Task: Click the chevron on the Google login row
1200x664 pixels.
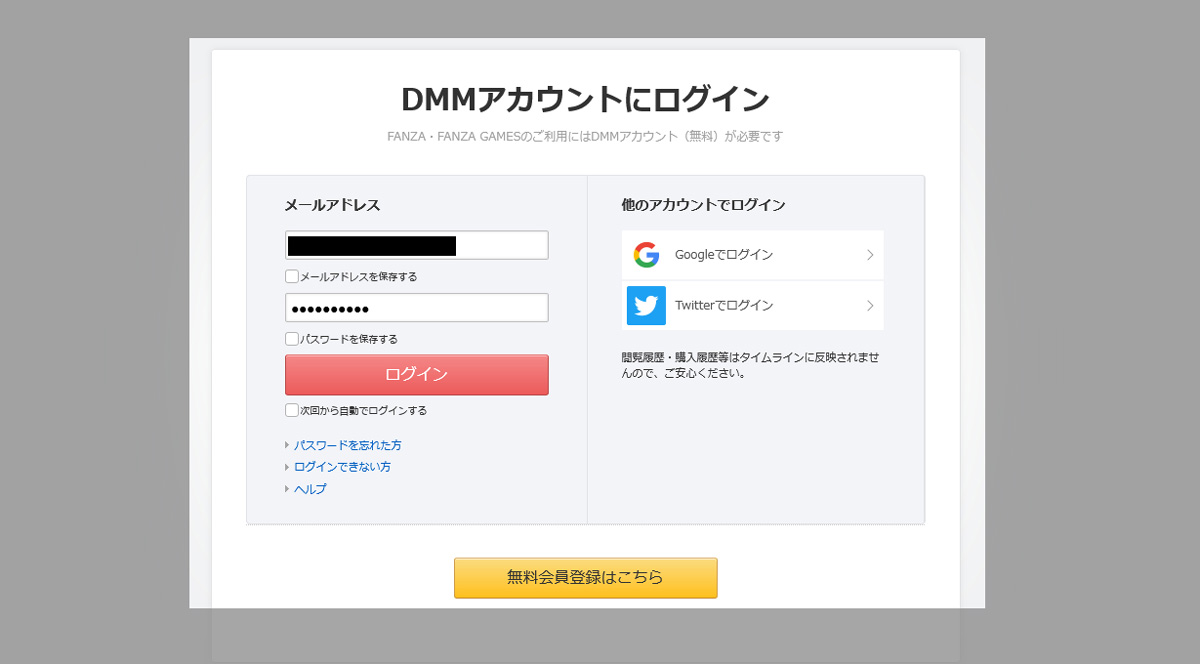Action: point(870,255)
